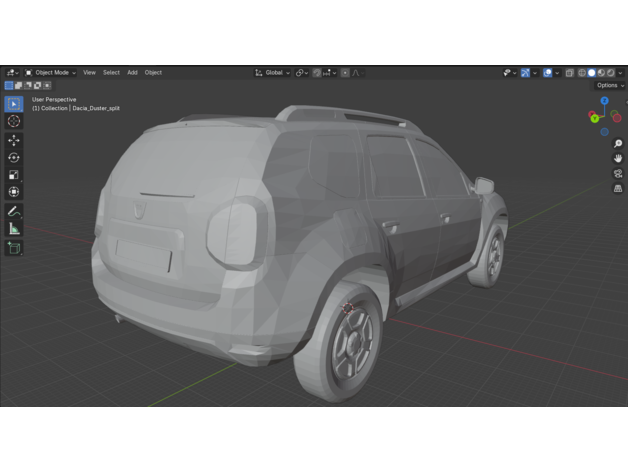This screenshot has width=628, height=472.
Task: Enable wireframe viewport shading
Action: tap(581, 73)
